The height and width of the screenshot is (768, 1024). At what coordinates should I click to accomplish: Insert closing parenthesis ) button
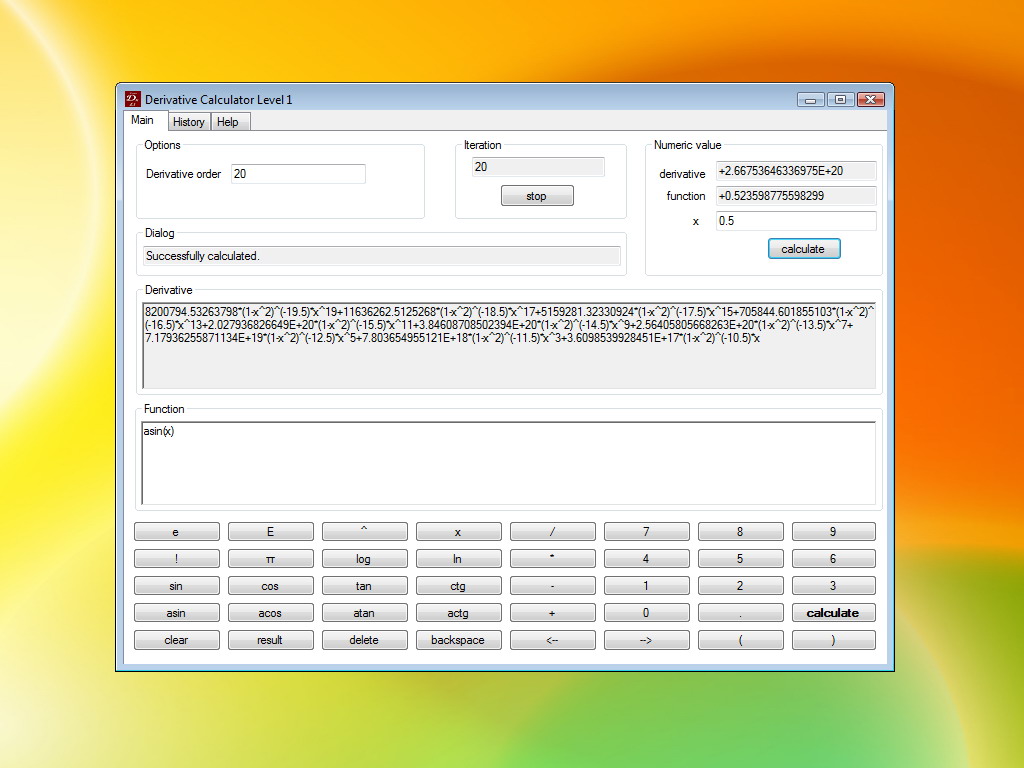pos(833,640)
